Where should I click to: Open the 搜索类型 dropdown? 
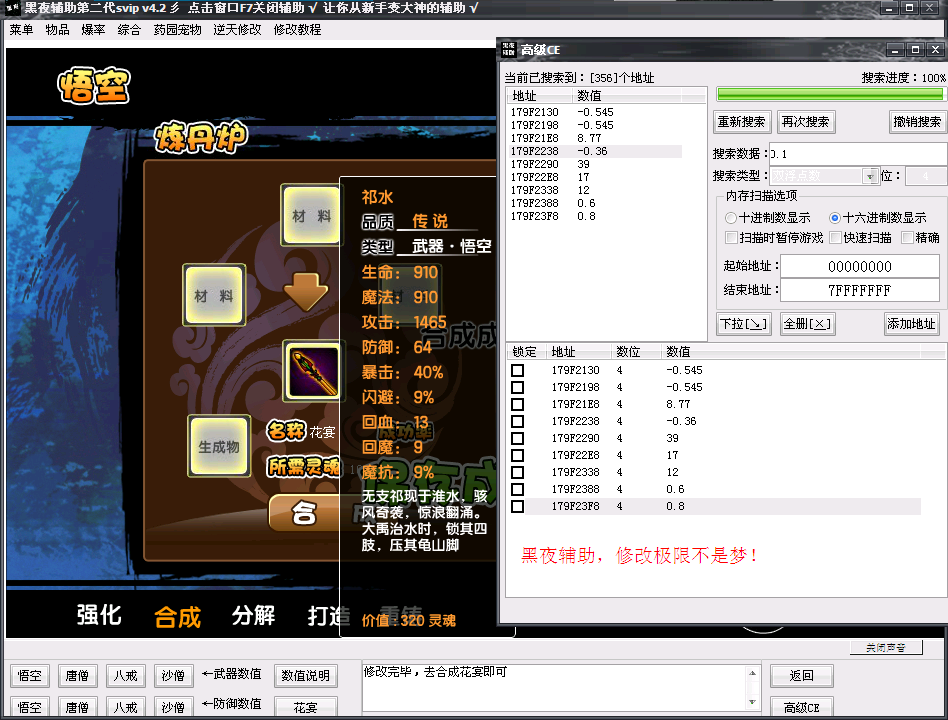869,176
